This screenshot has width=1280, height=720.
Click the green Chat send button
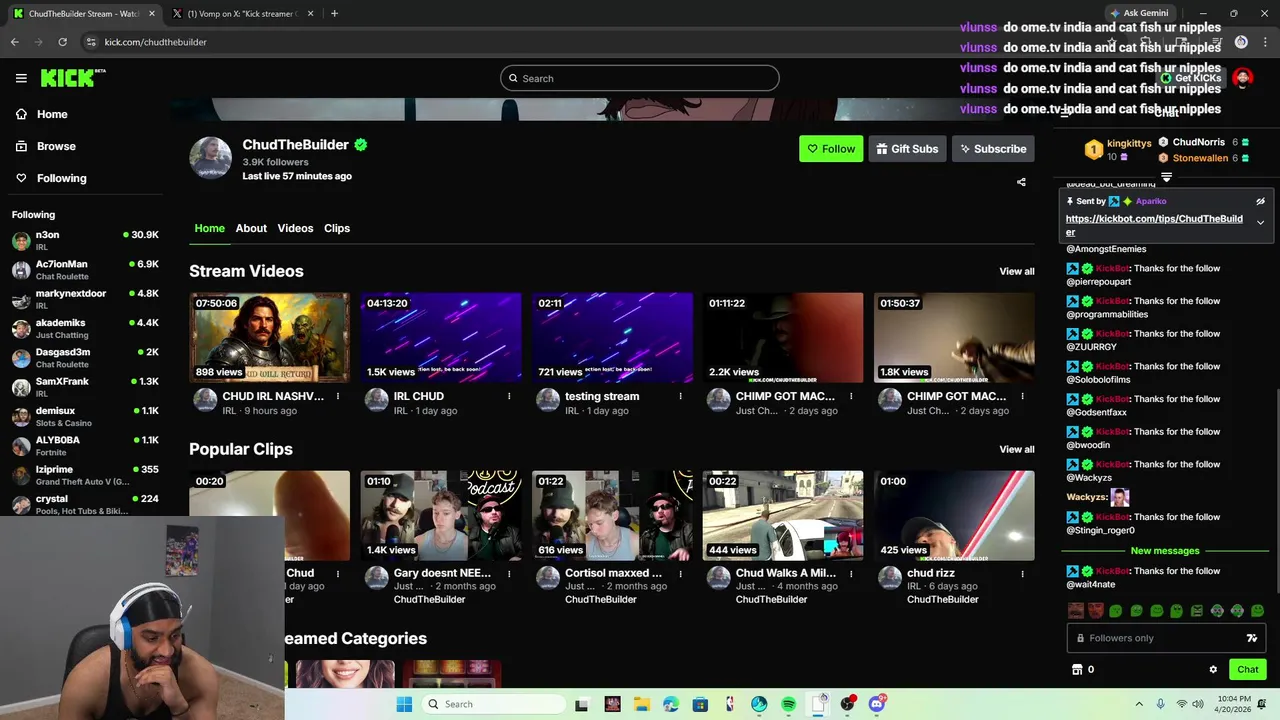1248,669
